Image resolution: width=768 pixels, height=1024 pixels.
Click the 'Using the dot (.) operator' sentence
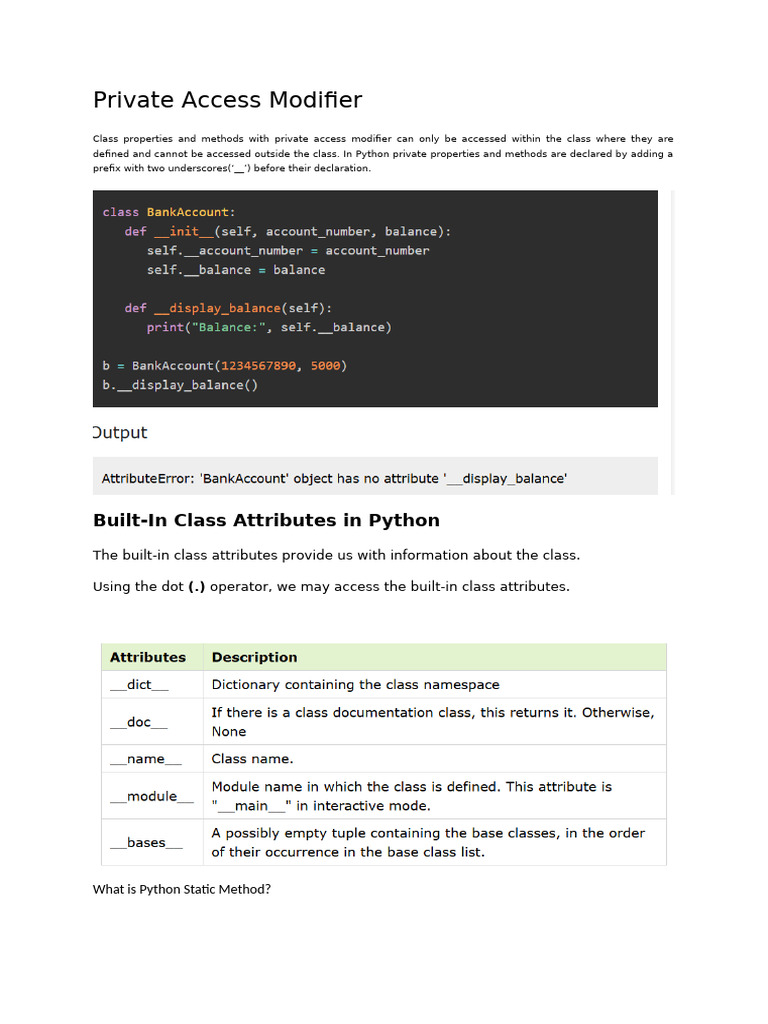coord(331,586)
